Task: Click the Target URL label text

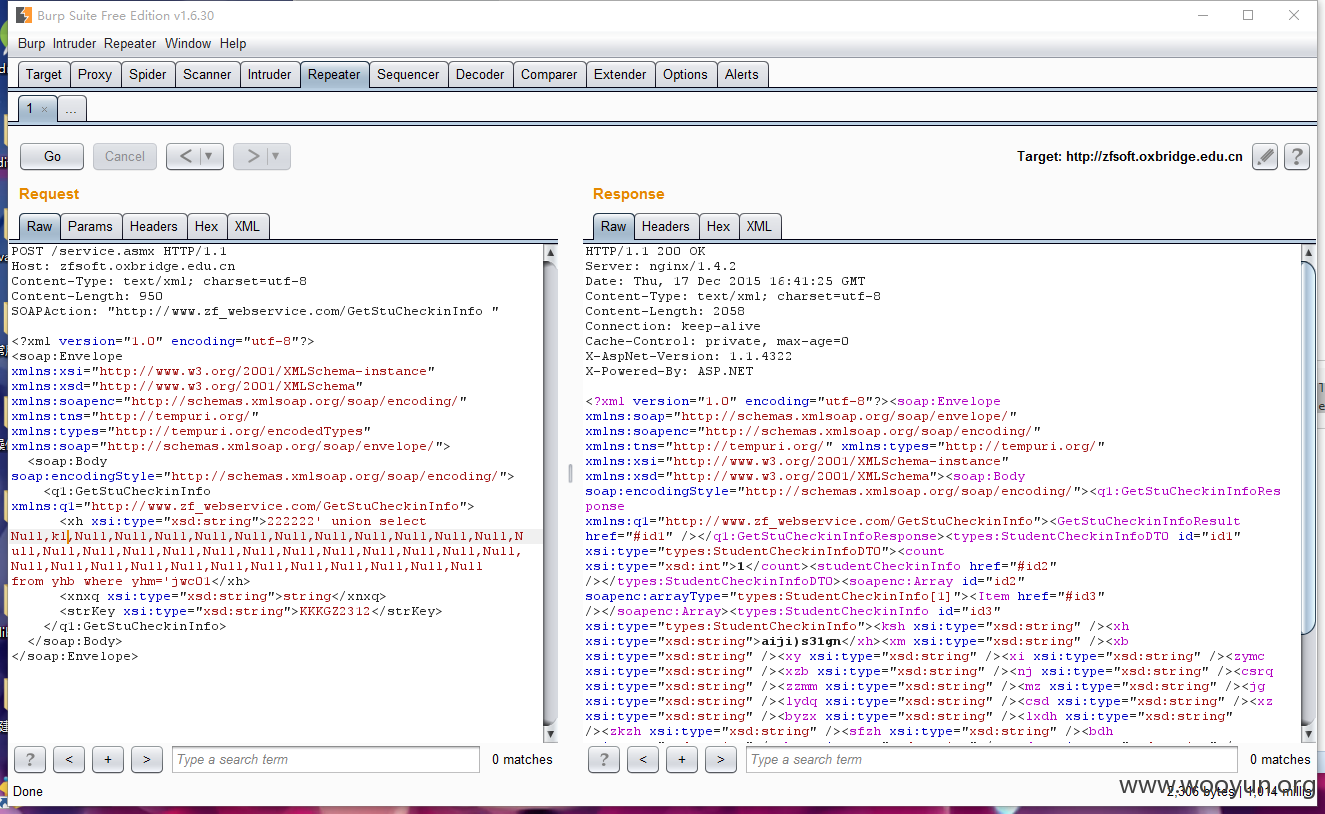Action: [1130, 156]
